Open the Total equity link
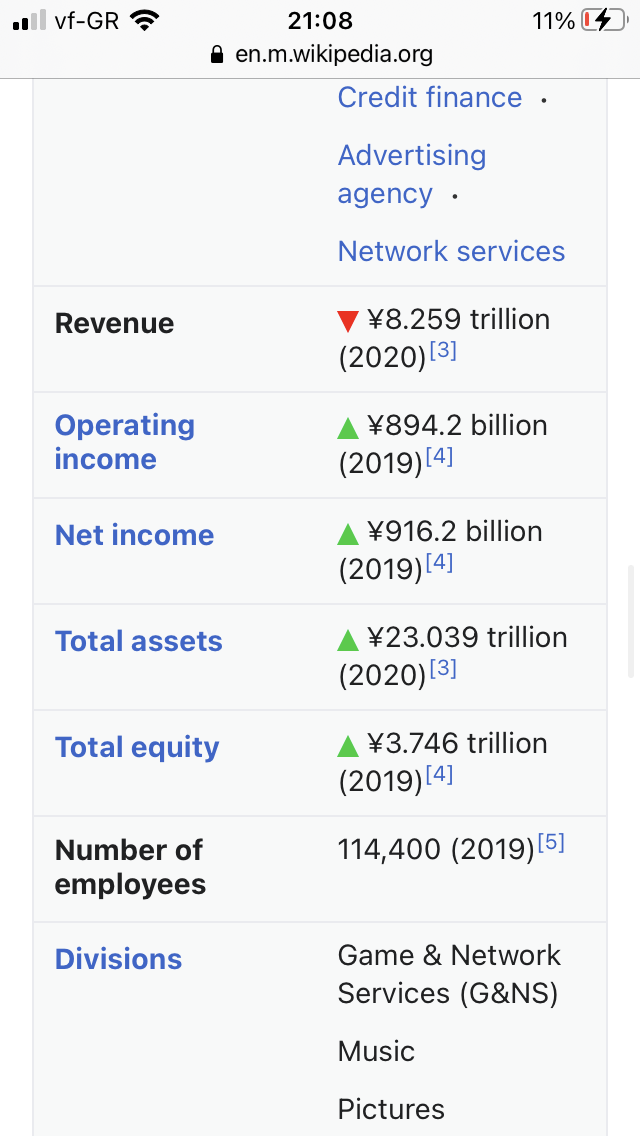The width and height of the screenshot is (640, 1136). tap(137, 748)
